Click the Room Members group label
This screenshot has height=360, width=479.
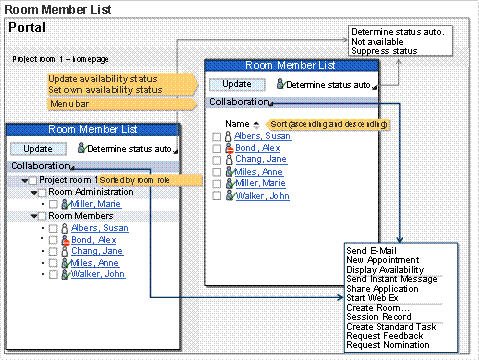click(81, 216)
